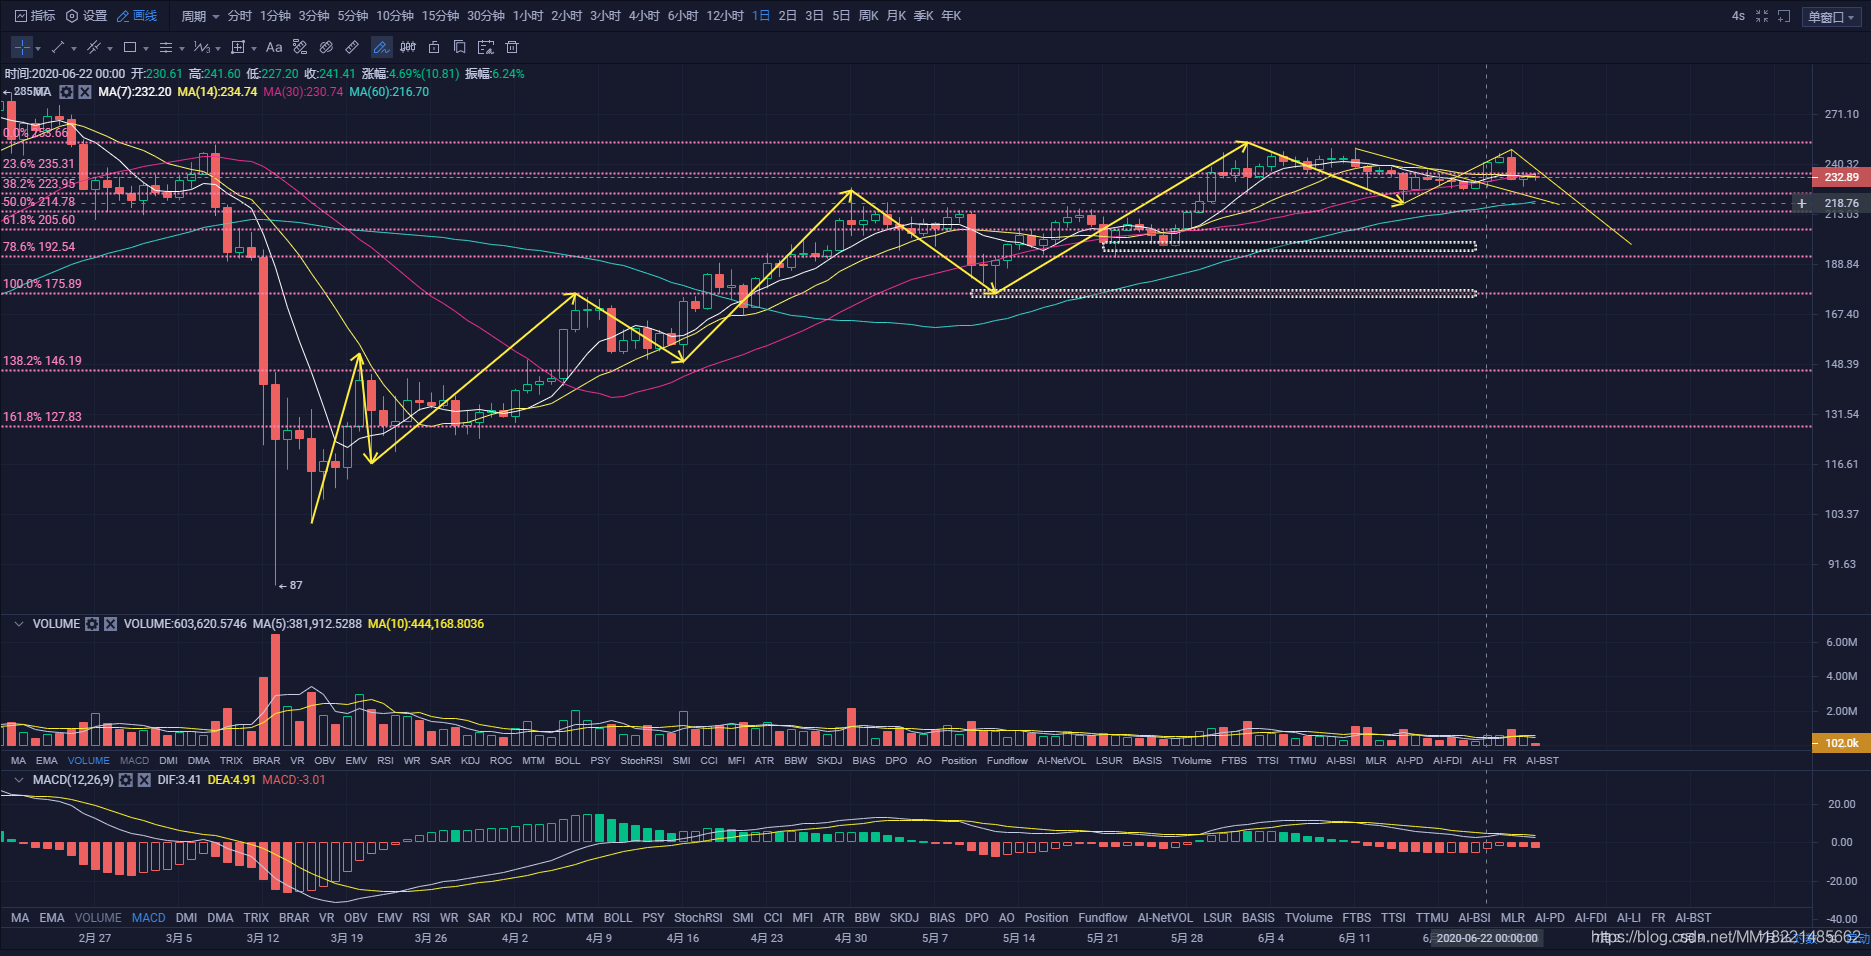Select the wave pattern tool
Screen dimensions: 1871x956
coord(202,47)
